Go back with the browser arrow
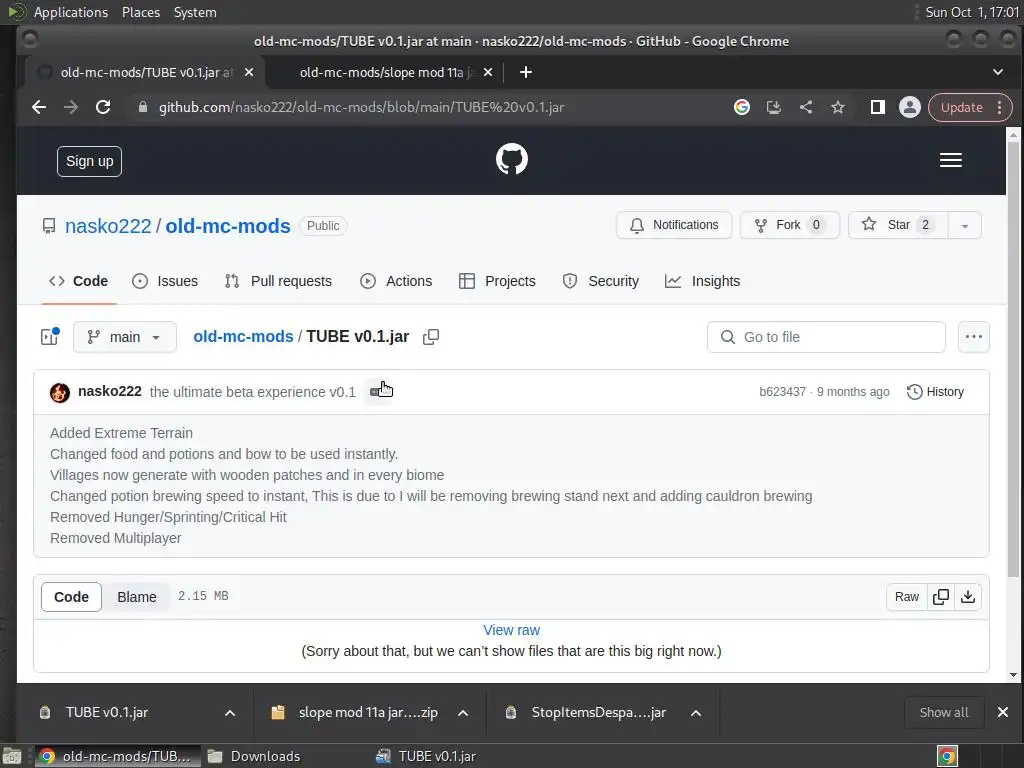 pos(39,107)
